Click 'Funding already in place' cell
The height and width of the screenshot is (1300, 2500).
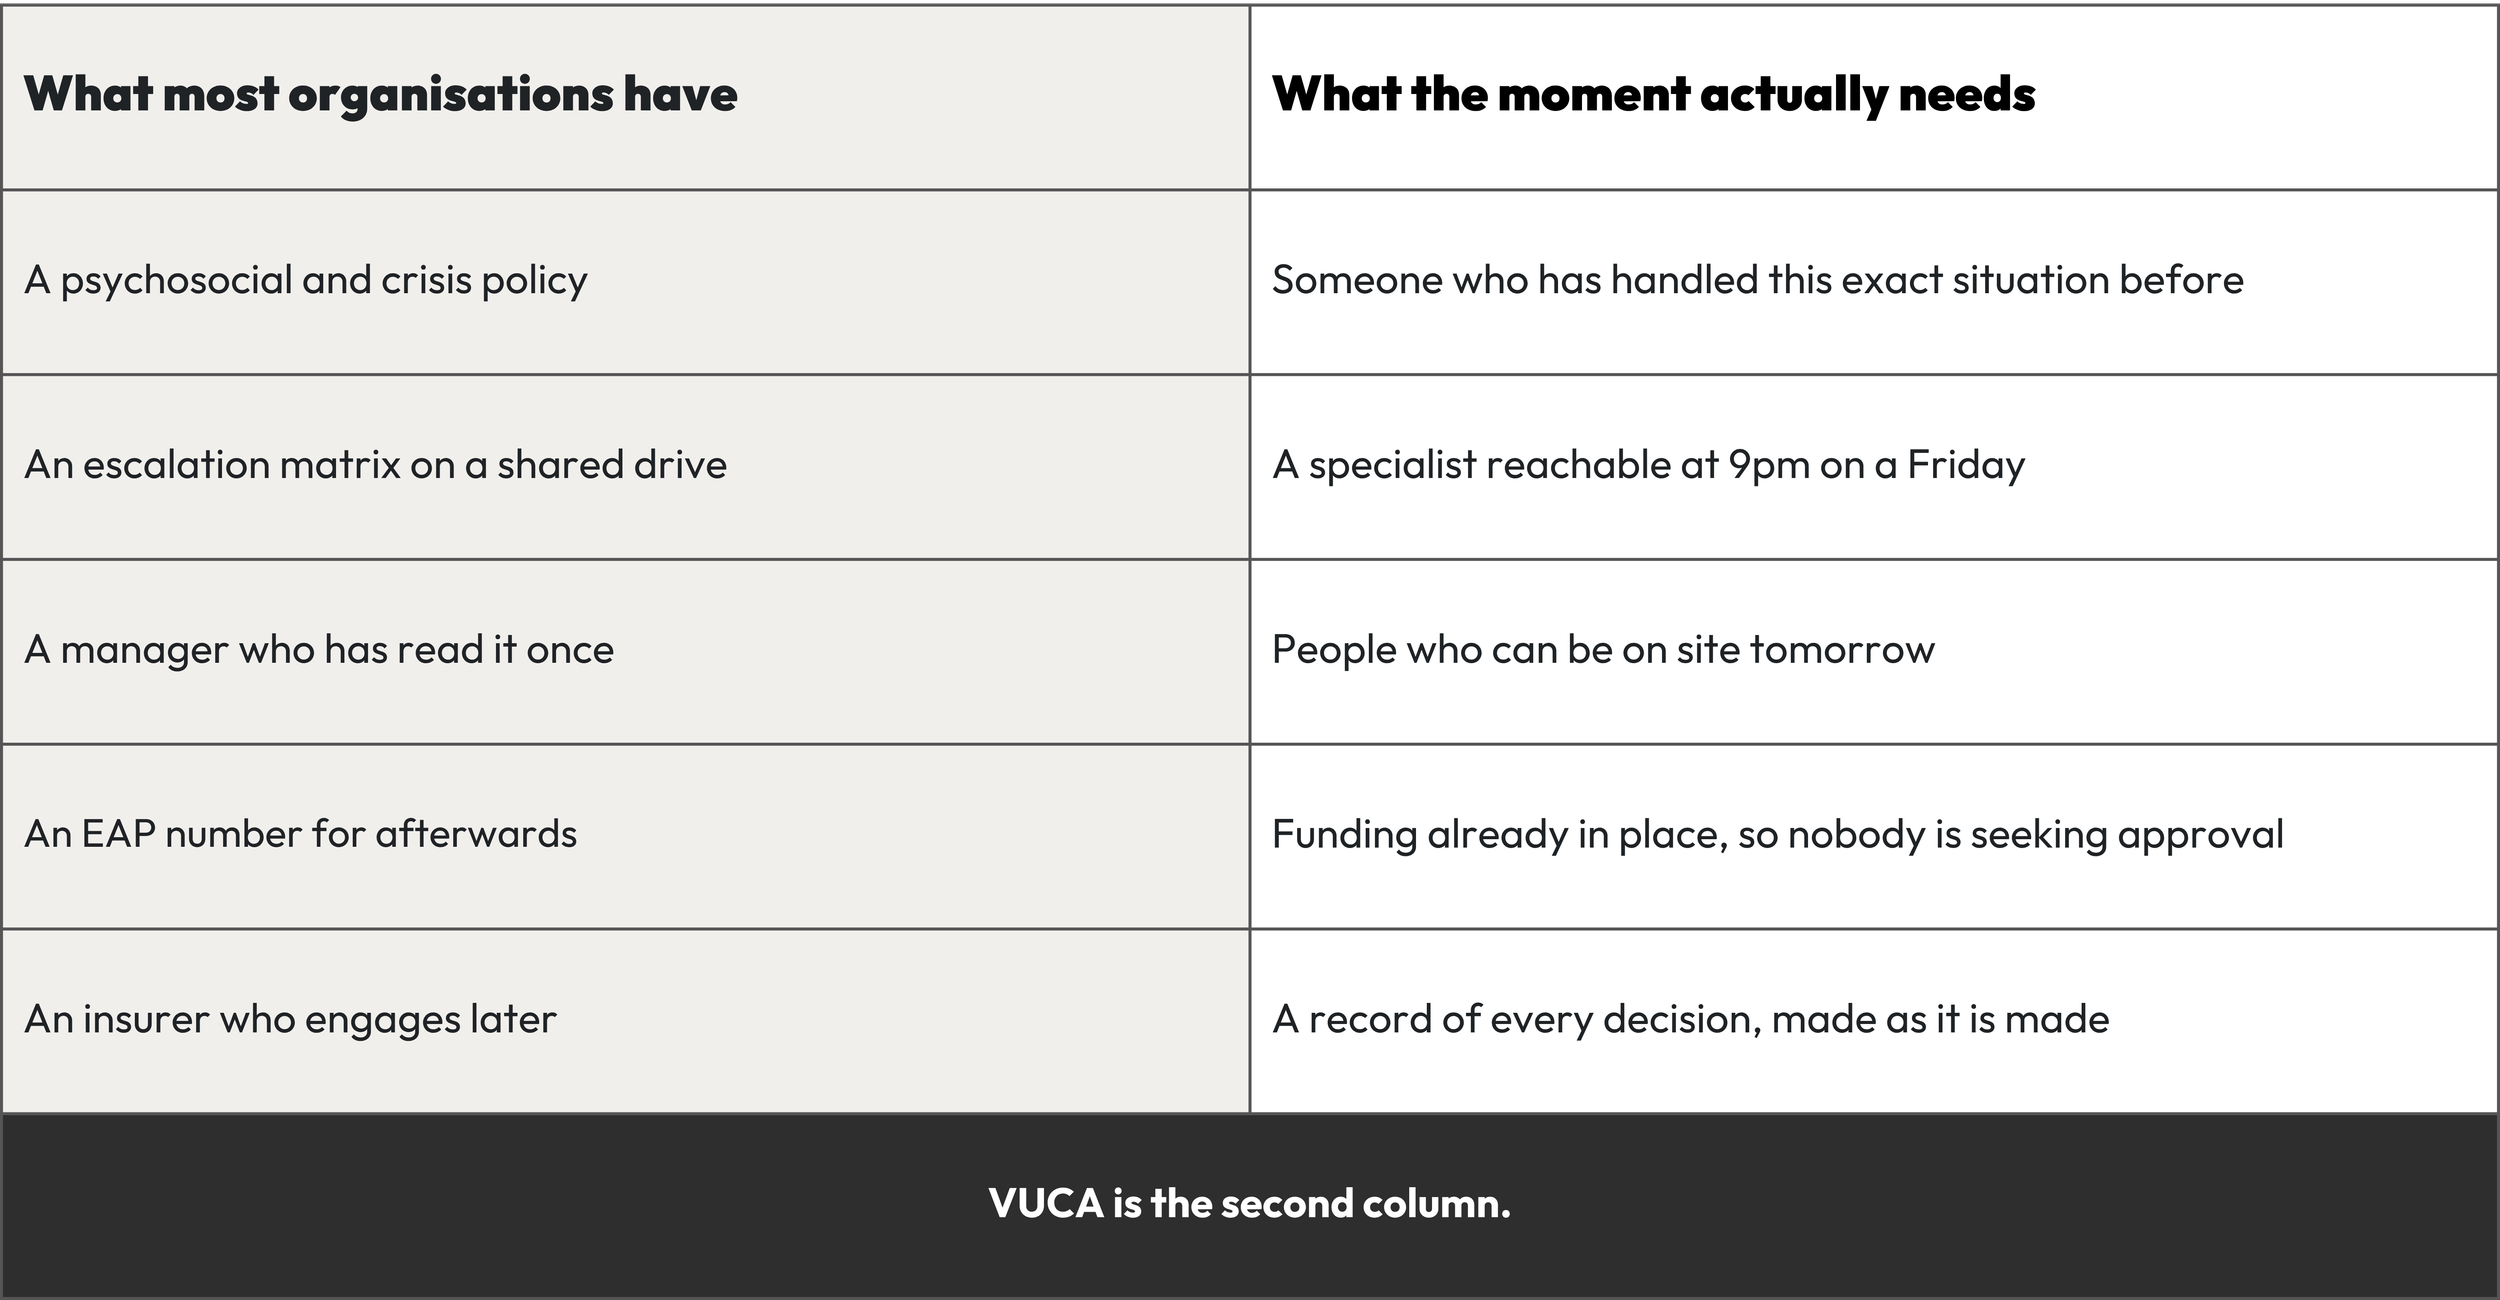[x=1874, y=836]
